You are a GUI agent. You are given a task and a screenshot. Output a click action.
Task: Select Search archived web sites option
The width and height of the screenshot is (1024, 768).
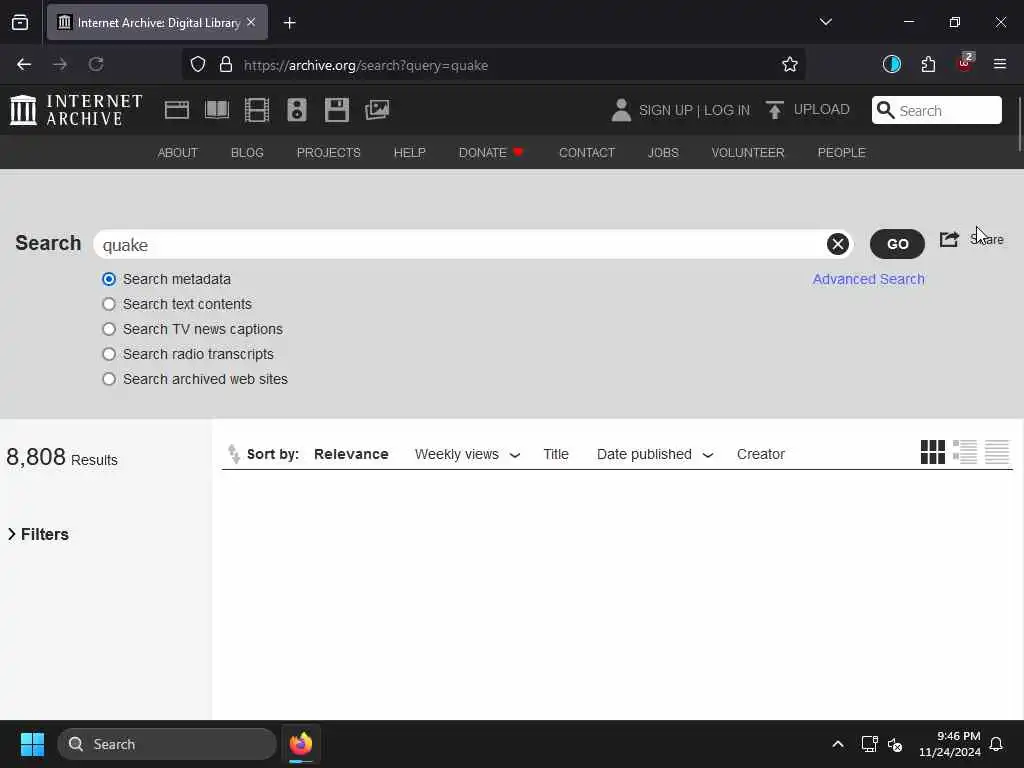pos(109,379)
